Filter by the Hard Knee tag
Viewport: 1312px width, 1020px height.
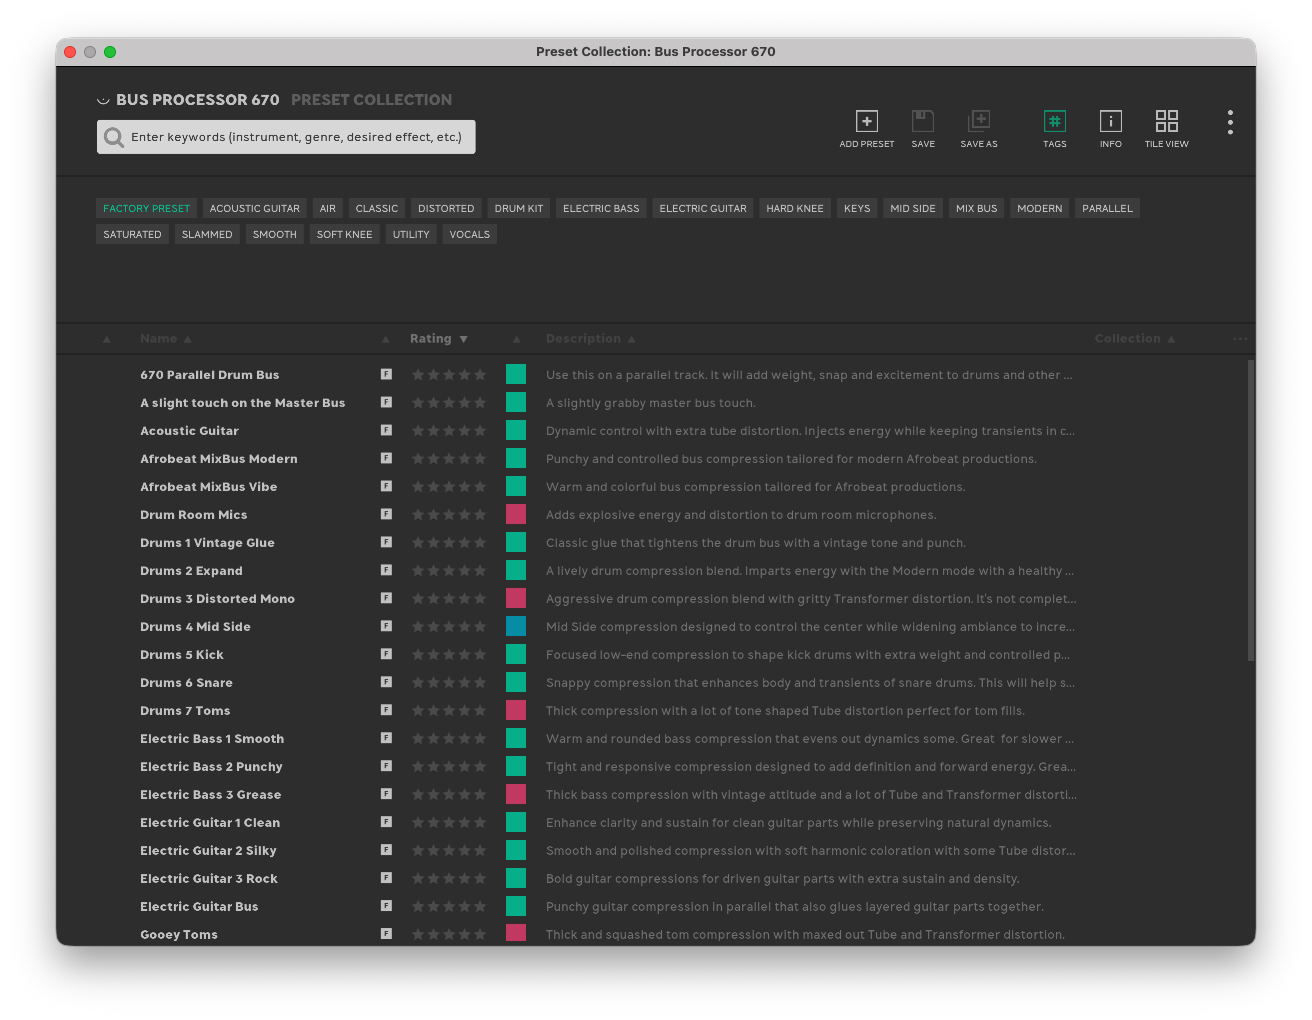click(x=795, y=208)
